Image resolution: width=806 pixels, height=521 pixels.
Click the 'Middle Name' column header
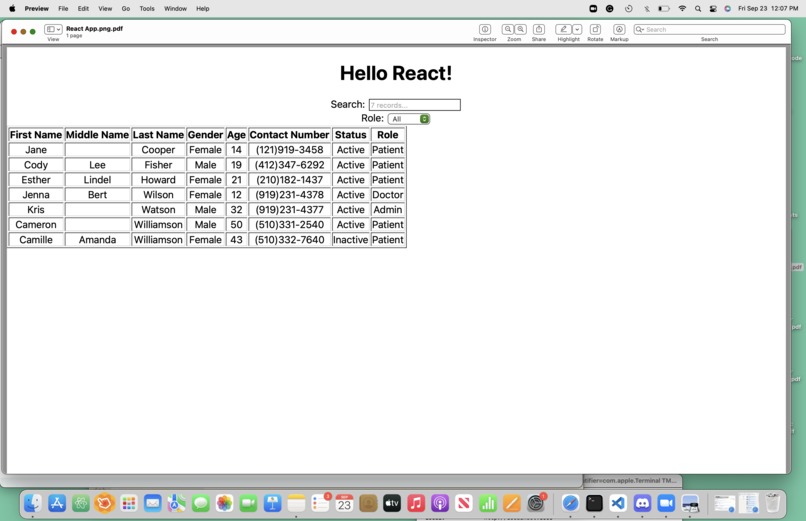pos(97,135)
